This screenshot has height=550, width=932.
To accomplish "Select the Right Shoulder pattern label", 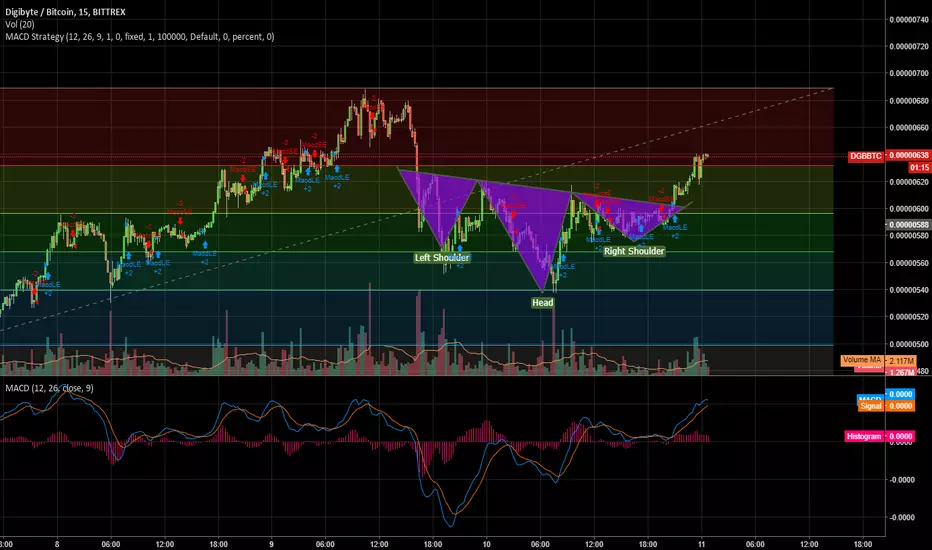I will (x=634, y=251).
